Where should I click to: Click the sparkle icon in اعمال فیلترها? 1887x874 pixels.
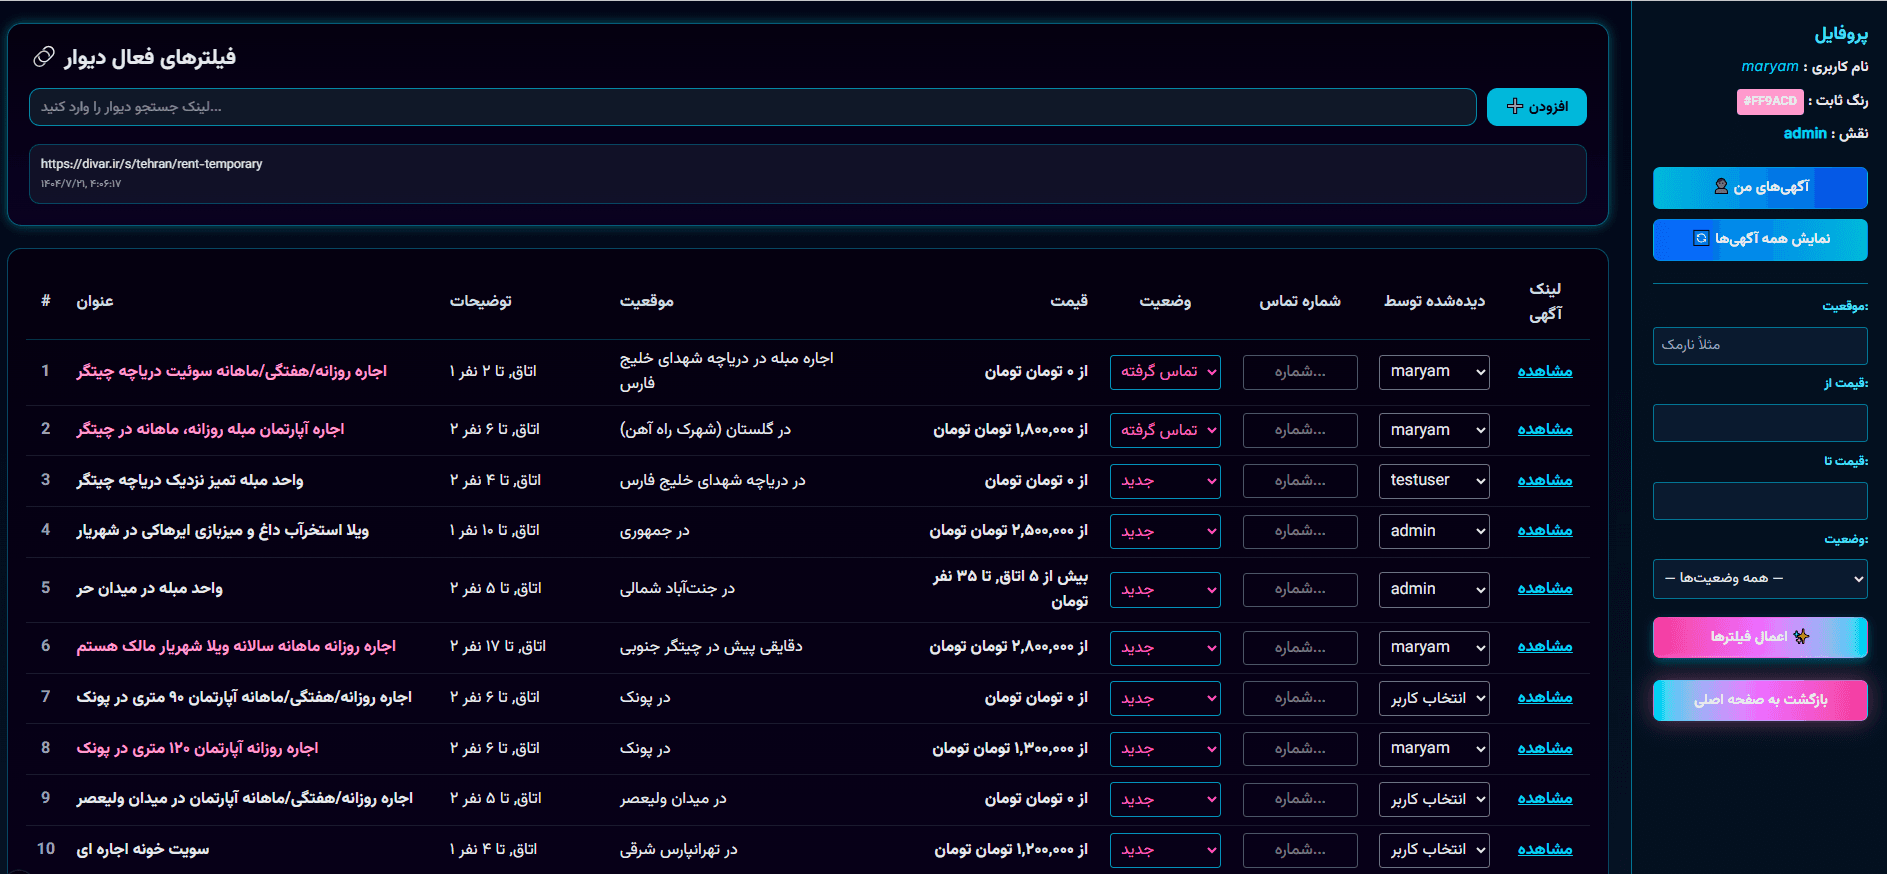[x=1801, y=637]
